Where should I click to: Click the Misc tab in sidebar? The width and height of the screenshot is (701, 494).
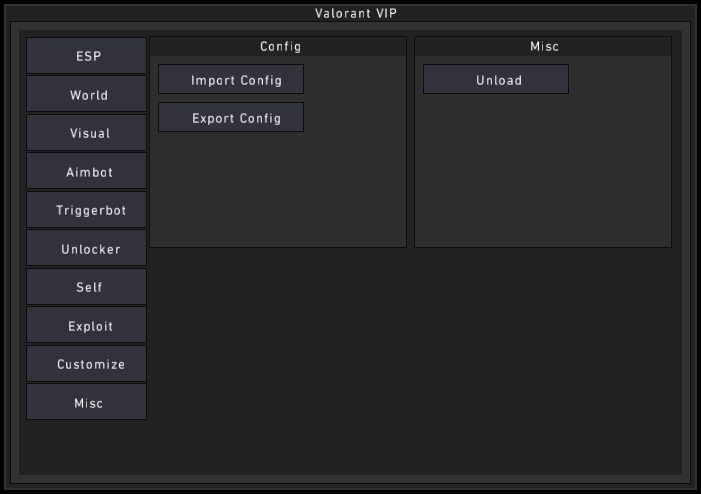click(87, 403)
